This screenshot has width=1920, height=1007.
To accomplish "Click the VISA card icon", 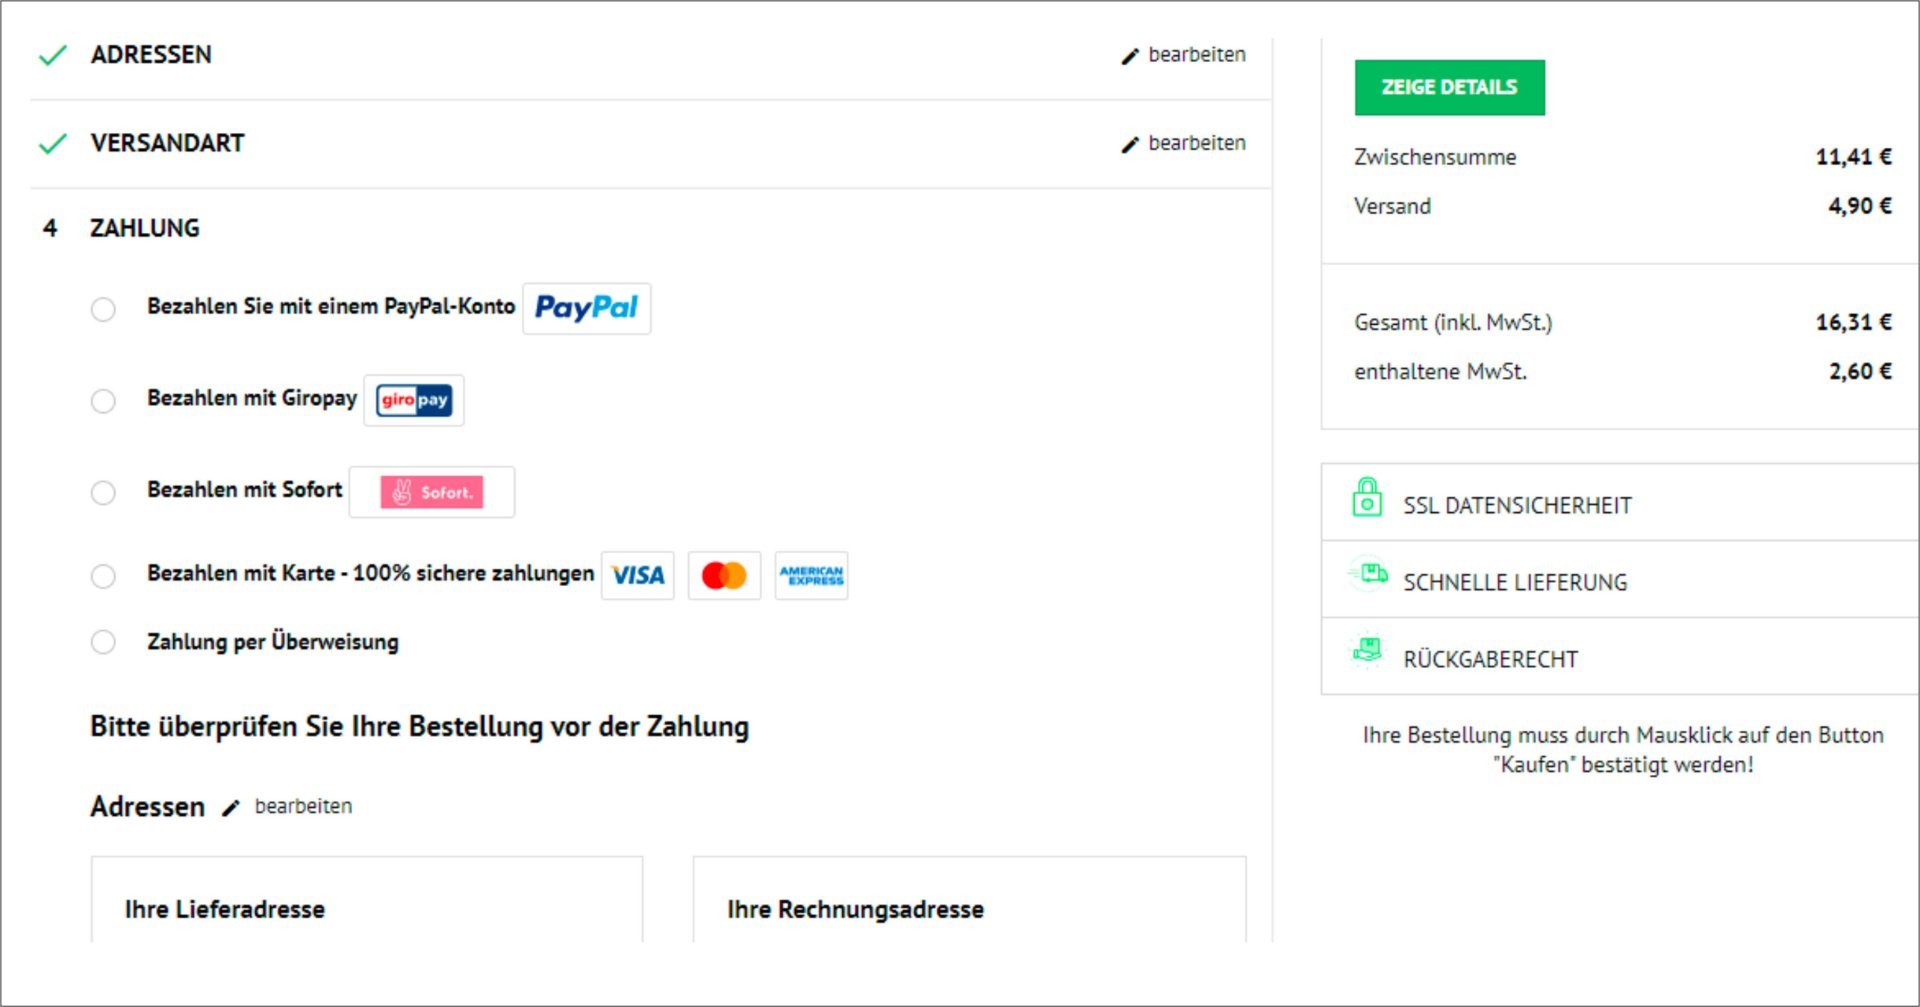I will click(638, 576).
